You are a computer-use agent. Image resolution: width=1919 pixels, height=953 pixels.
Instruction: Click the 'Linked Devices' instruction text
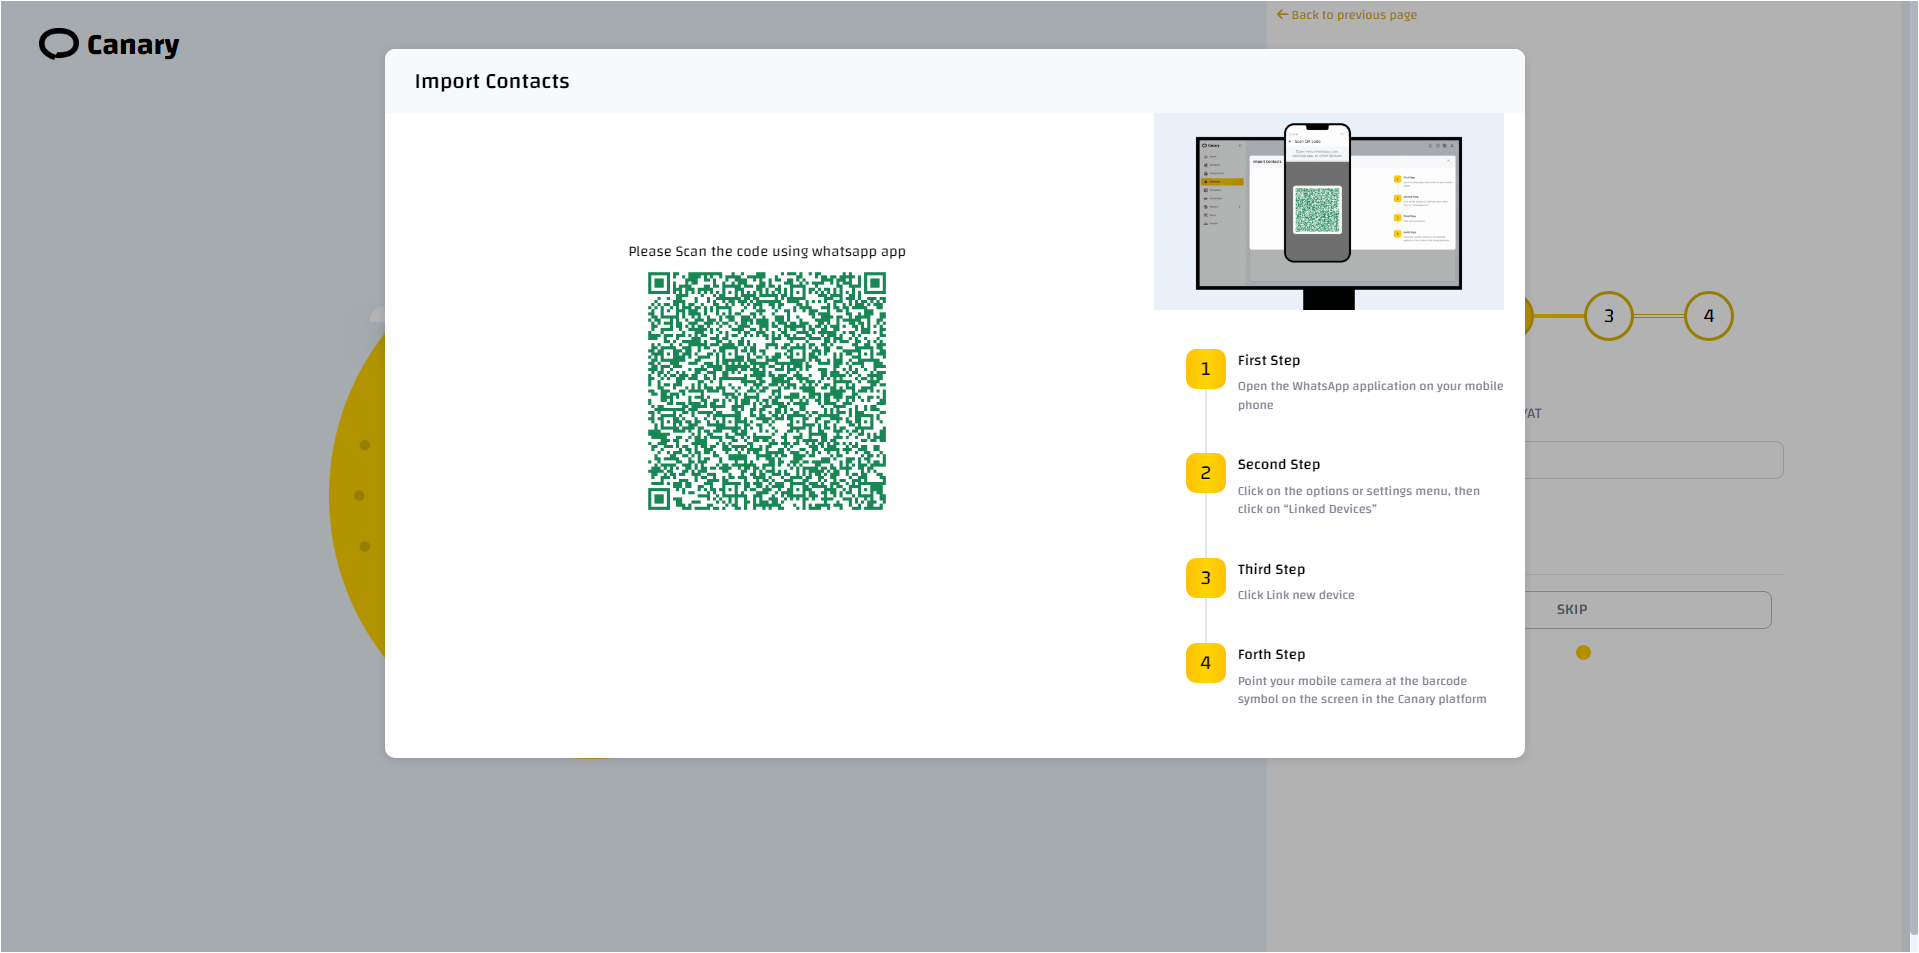(1358, 500)
